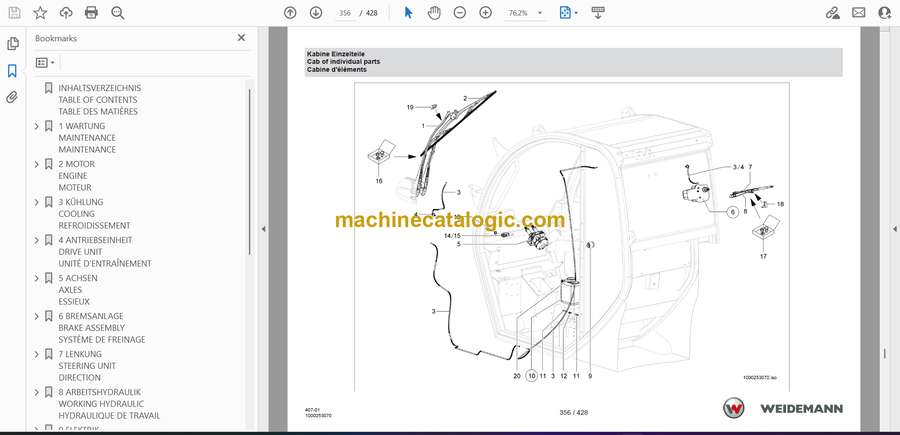Image resolution: width=900 pixels, height=435 pixels.
Task: Go to next page arrow
Action: pos(316,13)
